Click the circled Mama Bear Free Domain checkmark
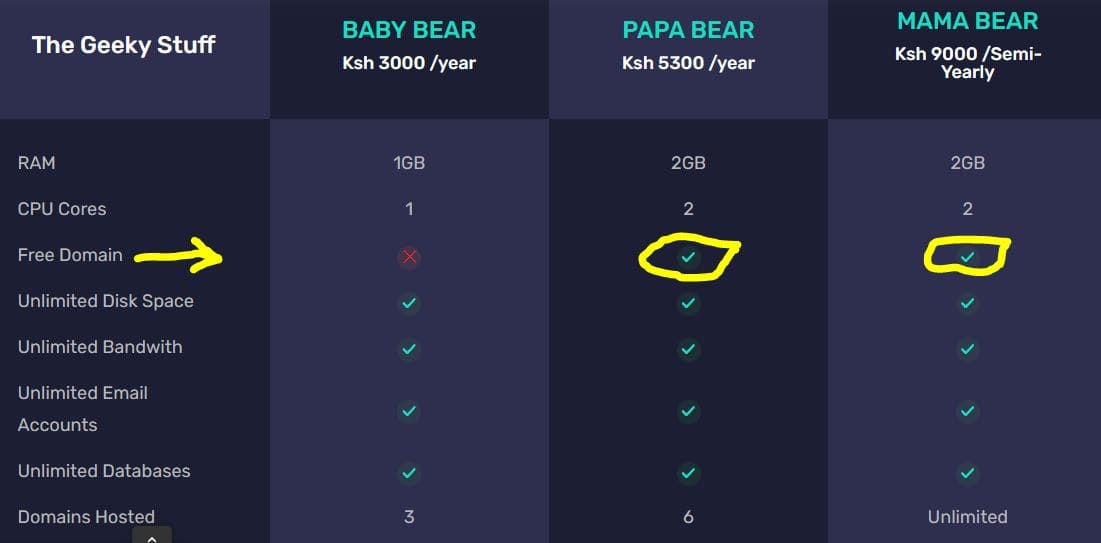The height and width of the screenshot is (543, 1101). [x=967, y=257]
